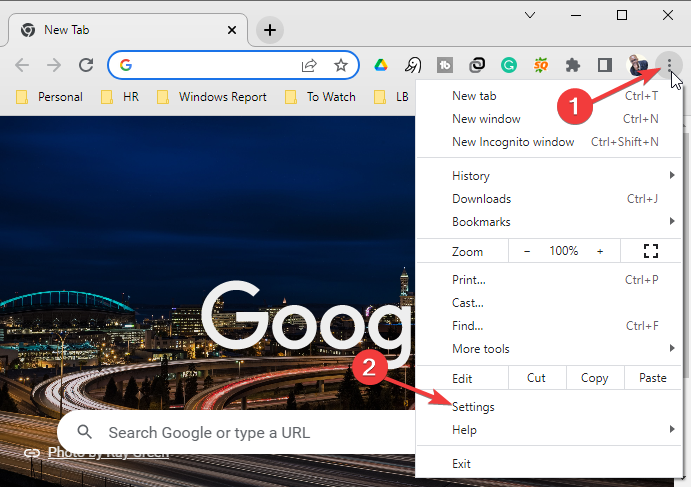Viewport: 691px width, 487px height.
Task: Open the Windows Report bookmarks folder
Action: [212, 97]
